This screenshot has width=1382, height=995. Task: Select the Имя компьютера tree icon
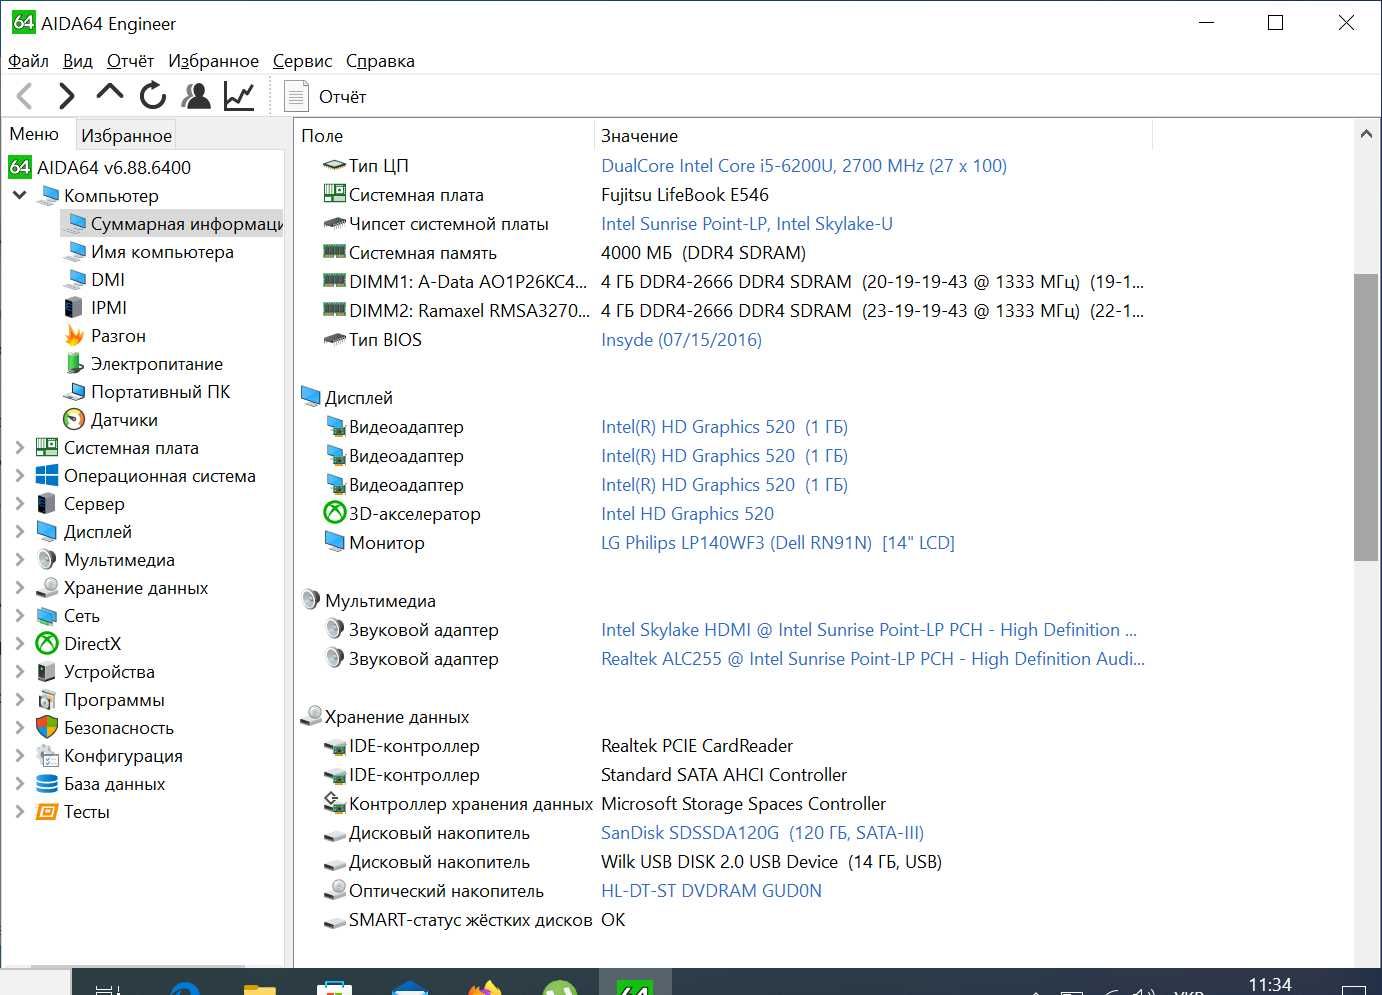[x=74, y=252]
